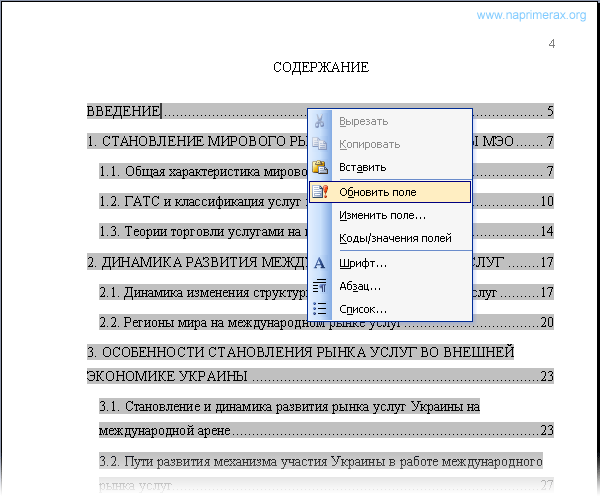Click the Paragraph formatting icon
Screen dimensions: 600x500
point(320,286)
